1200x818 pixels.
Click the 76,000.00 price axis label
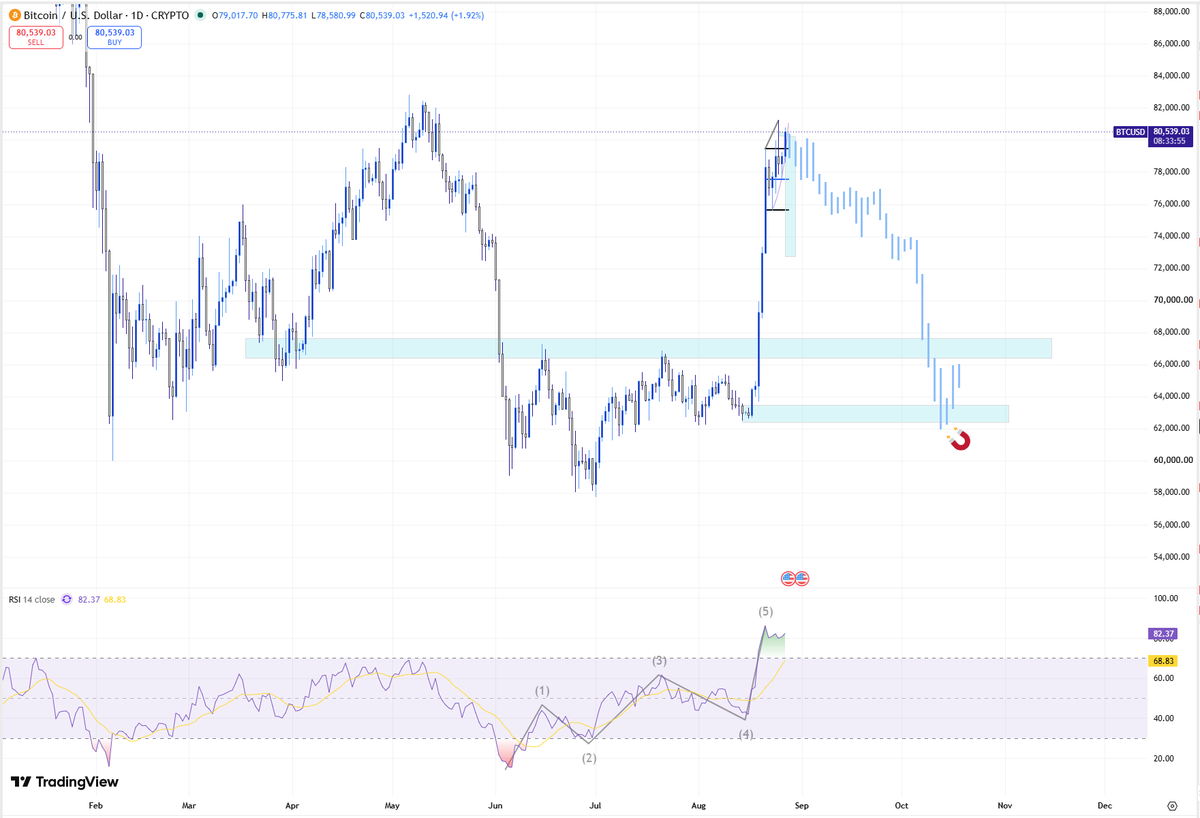1169,204
